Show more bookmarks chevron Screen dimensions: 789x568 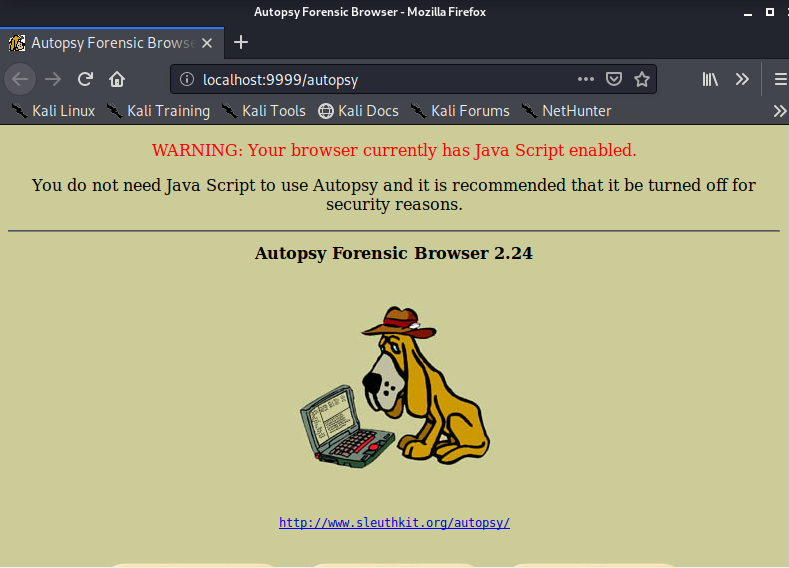click(780, 111)
